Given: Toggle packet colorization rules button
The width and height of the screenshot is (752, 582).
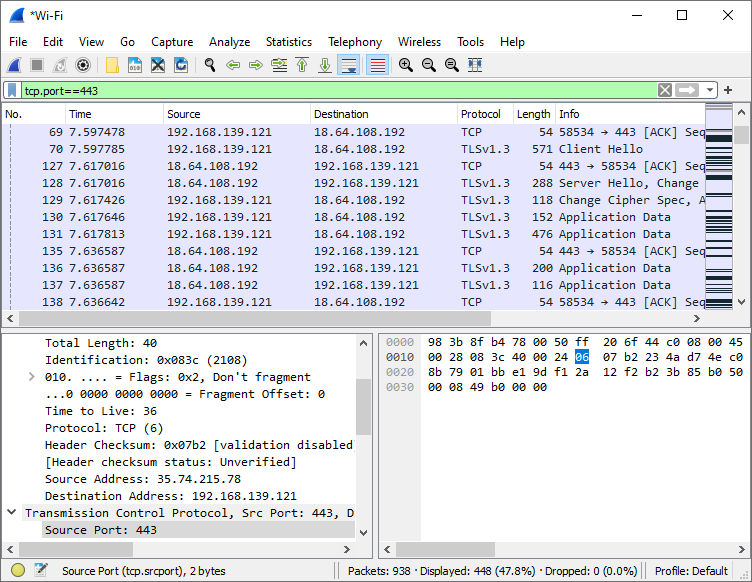Looking at the screenshot, I should click(x=378, y=65).
